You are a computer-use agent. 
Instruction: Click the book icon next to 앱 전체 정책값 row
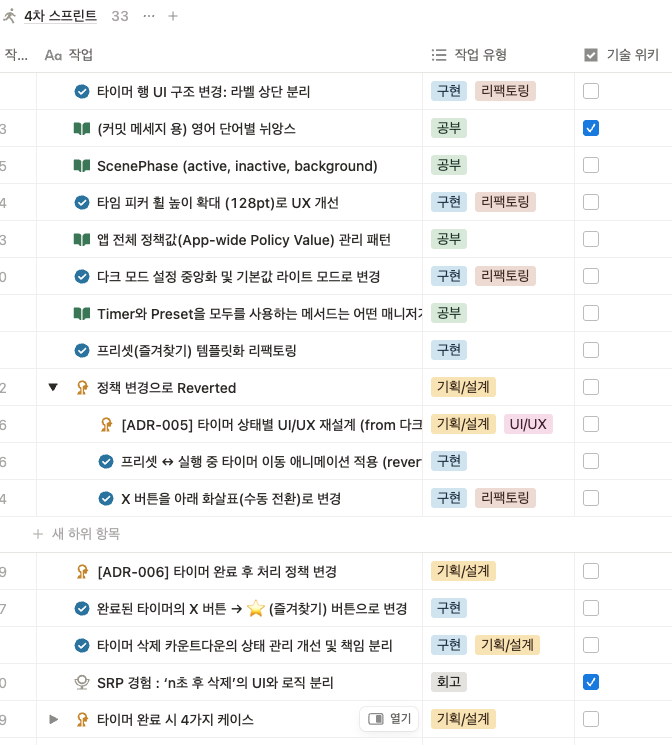(x=82, y=239)
